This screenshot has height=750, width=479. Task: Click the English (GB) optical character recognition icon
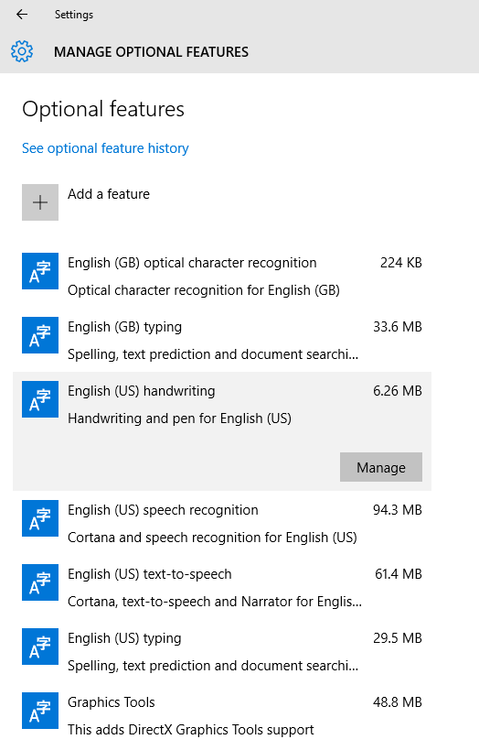click(x=40, y=271)
